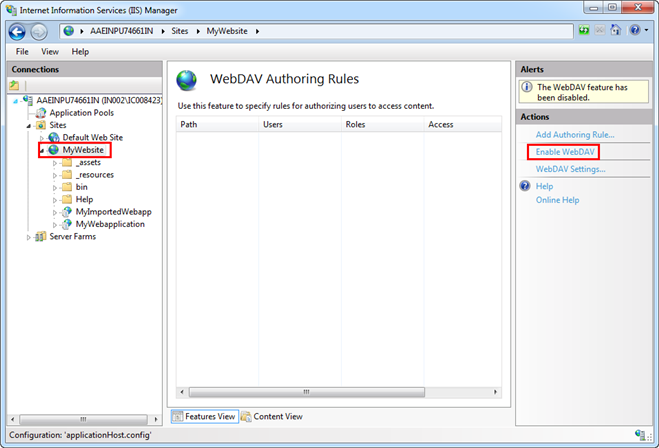Click the Home icon in the address bar

pyautogui.click(x=616, y=31)
